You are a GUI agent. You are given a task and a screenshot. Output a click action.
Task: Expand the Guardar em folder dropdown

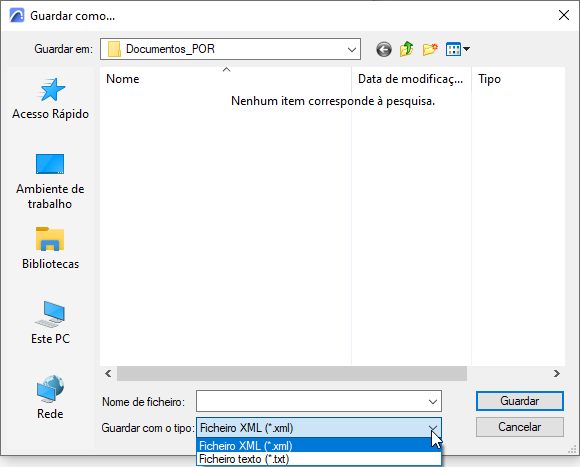click(352, 49)
